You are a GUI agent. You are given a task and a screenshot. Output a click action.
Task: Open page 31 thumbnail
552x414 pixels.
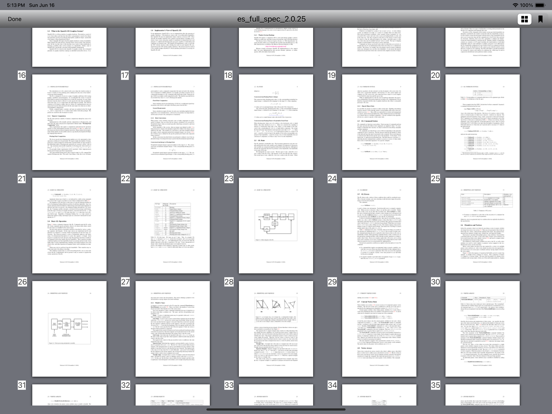(x=69, y=395)
